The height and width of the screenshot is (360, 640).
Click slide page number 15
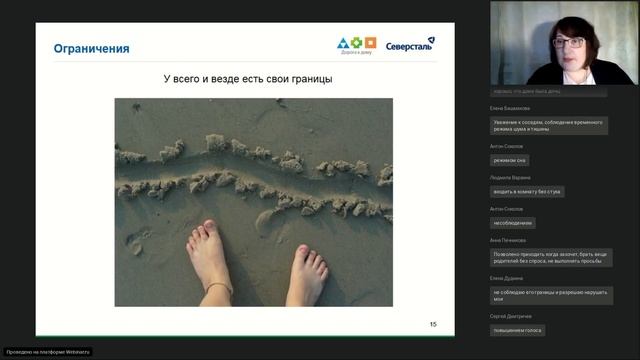point(433,324)
